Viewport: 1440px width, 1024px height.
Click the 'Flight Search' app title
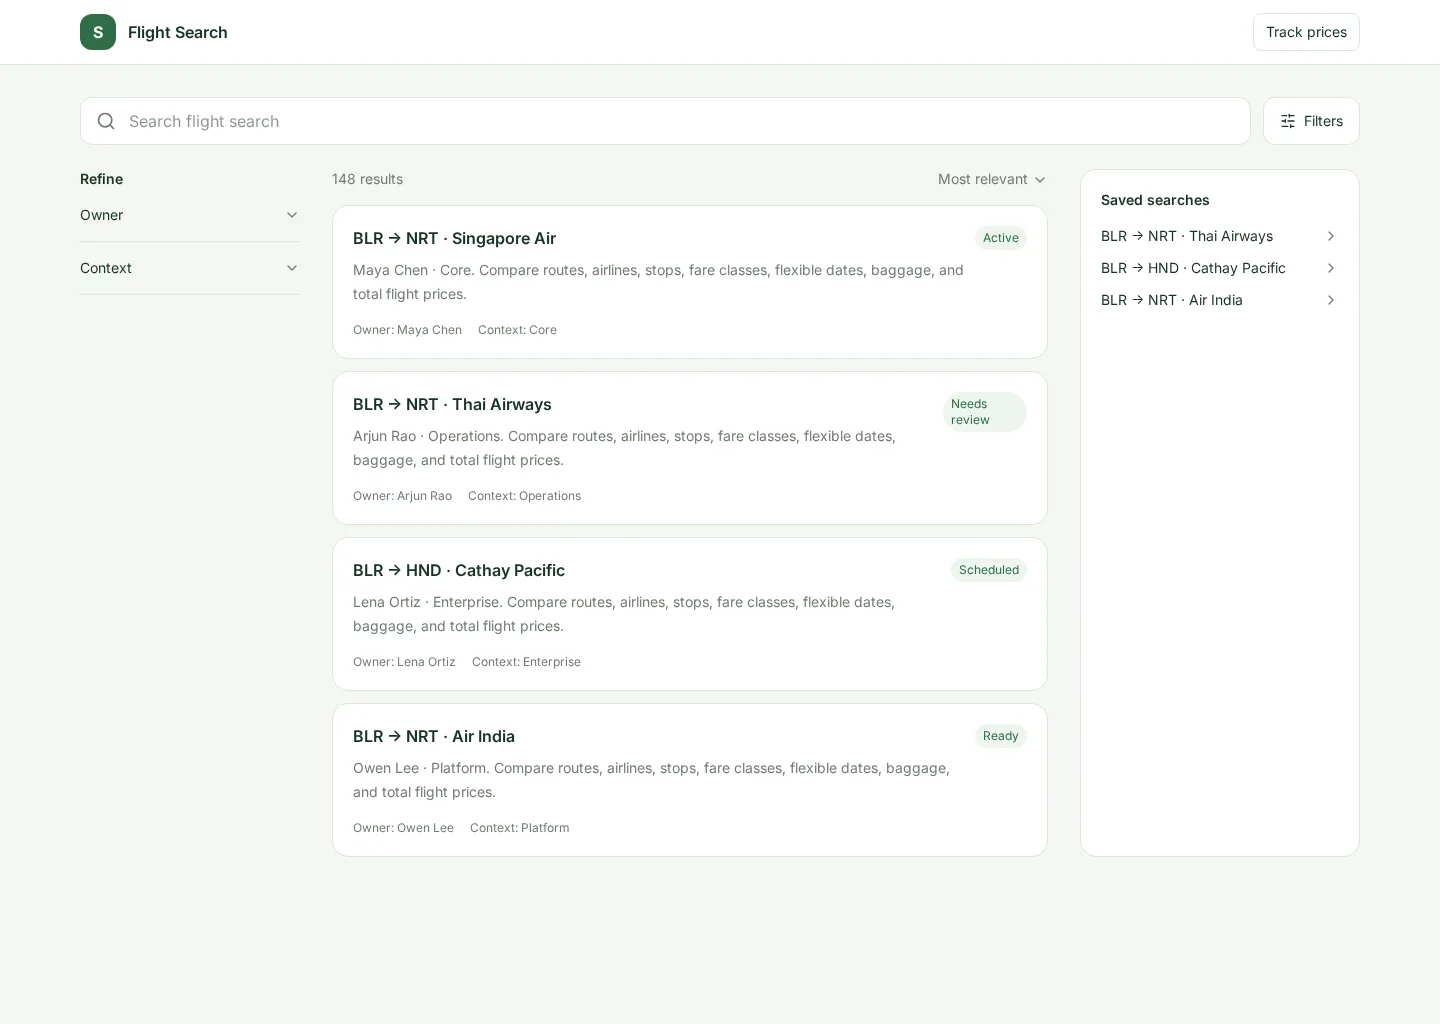178,32
